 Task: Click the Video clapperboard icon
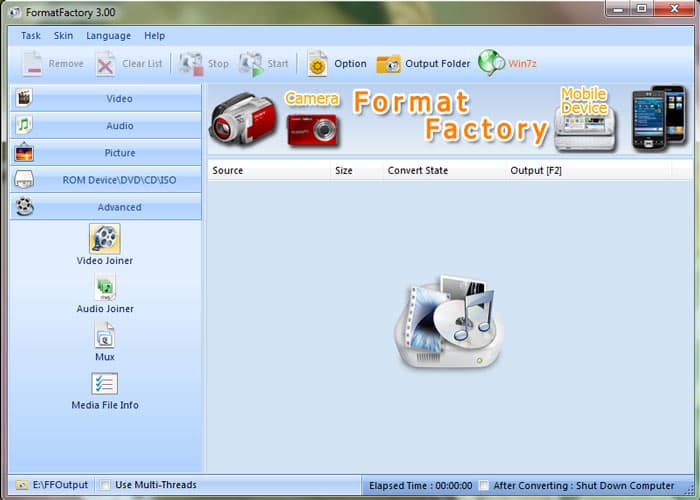click(x=24, y=98)
